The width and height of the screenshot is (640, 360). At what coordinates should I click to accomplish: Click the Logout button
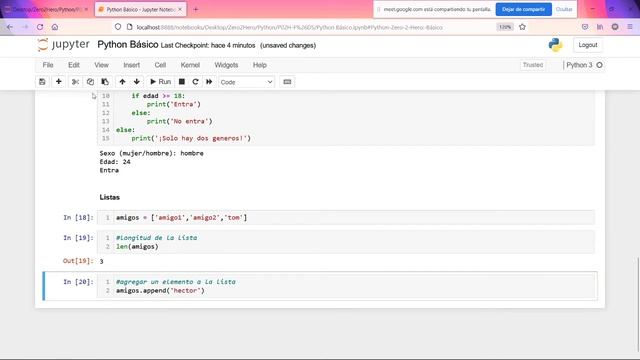tap(587, 45)
